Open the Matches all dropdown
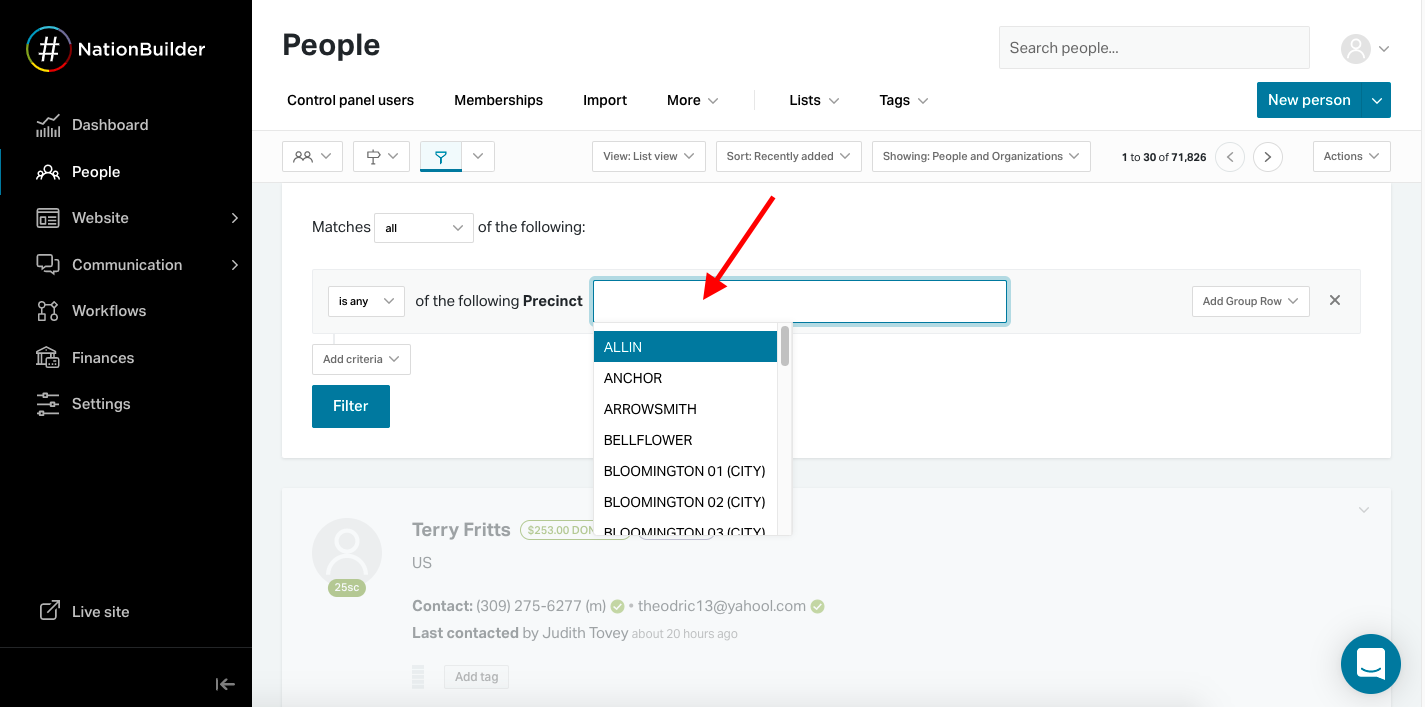The width and height of the screenshot is (1425, 707). click(423, 228)
